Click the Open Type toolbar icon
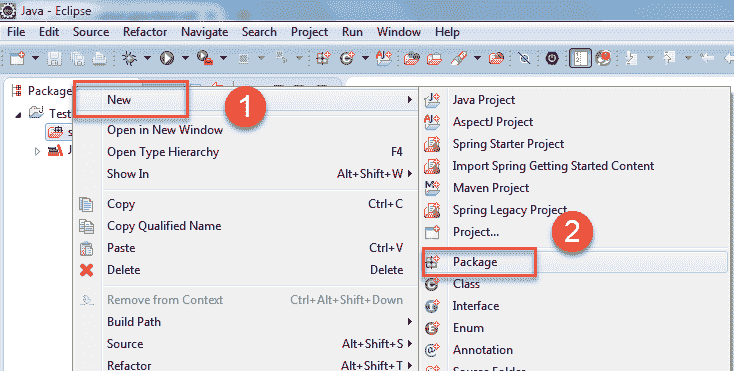This screenshot has width=734, height=371. 411,58
